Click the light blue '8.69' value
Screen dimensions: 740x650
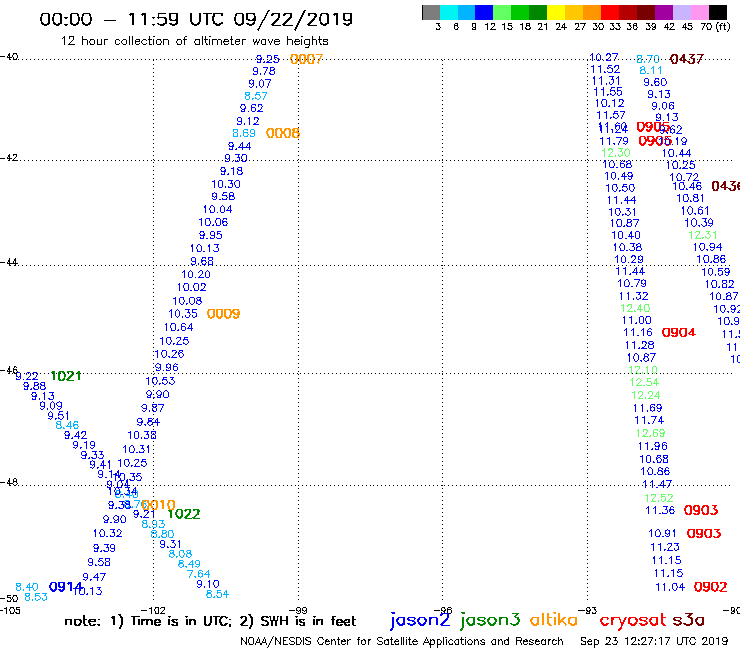[x=244, y=133]
